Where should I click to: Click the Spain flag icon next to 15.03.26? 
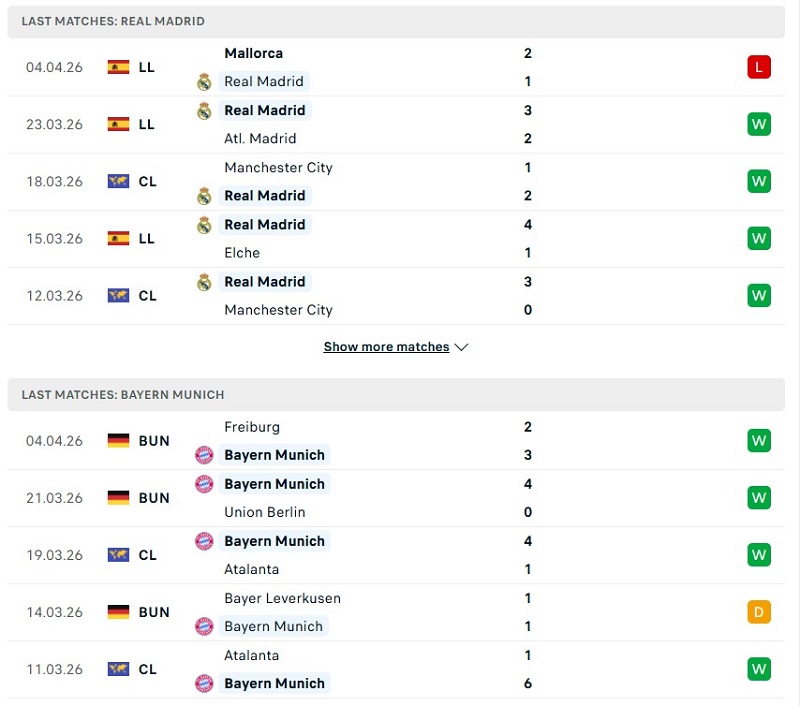(x=116, y=238)
